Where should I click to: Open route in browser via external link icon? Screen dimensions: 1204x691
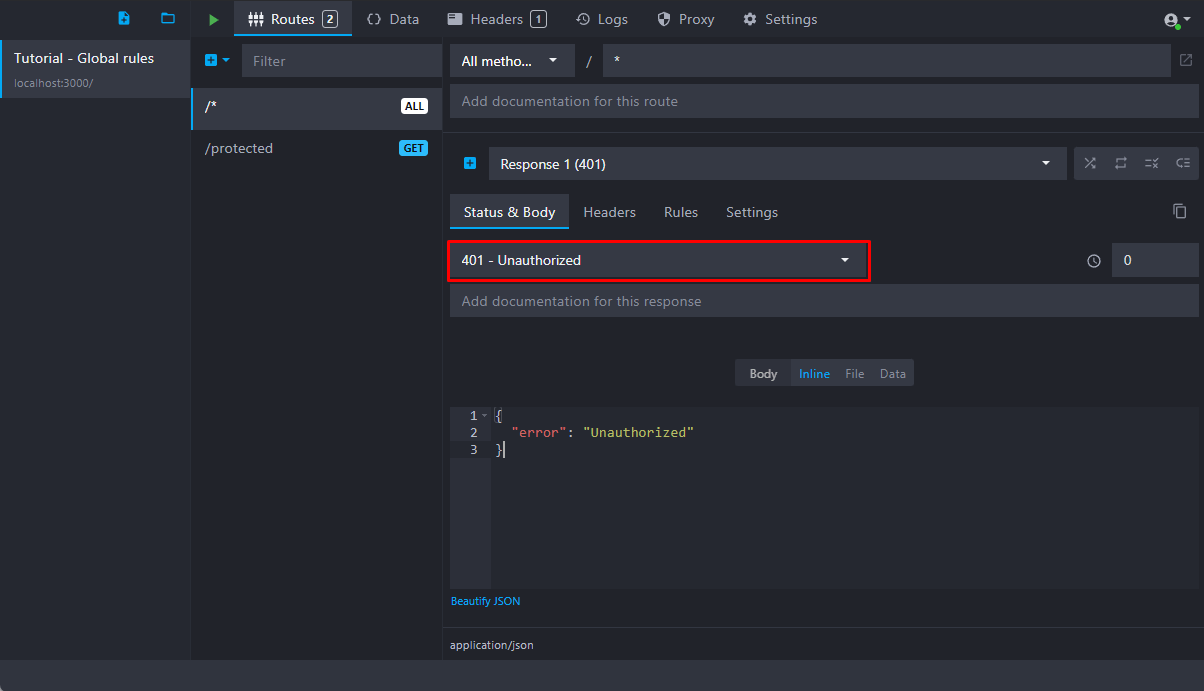pos(1186,61)
